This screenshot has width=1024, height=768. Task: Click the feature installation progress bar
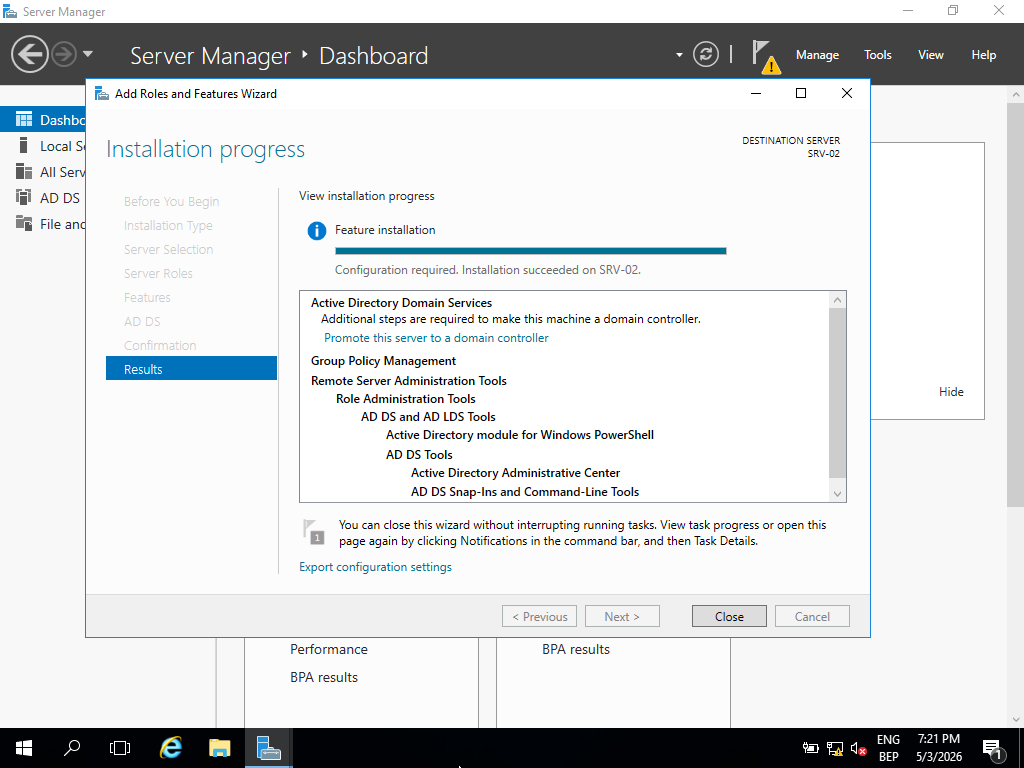(x=530, y=251)
